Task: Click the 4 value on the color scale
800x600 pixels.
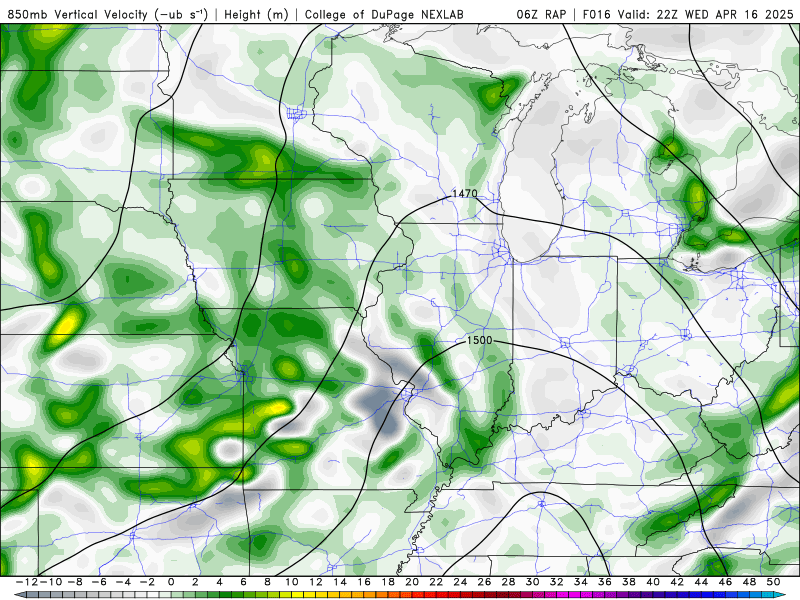Action: point(219,582)
